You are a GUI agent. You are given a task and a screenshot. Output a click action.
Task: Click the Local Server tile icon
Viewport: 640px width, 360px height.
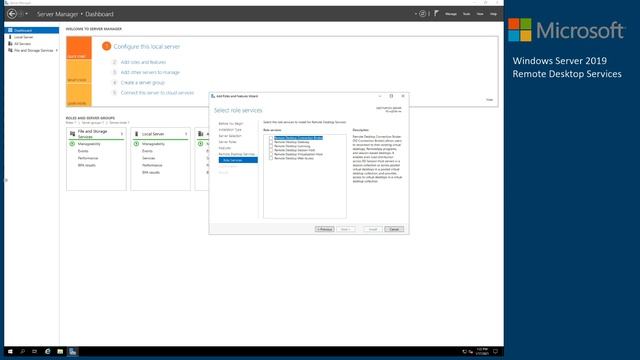136,134
